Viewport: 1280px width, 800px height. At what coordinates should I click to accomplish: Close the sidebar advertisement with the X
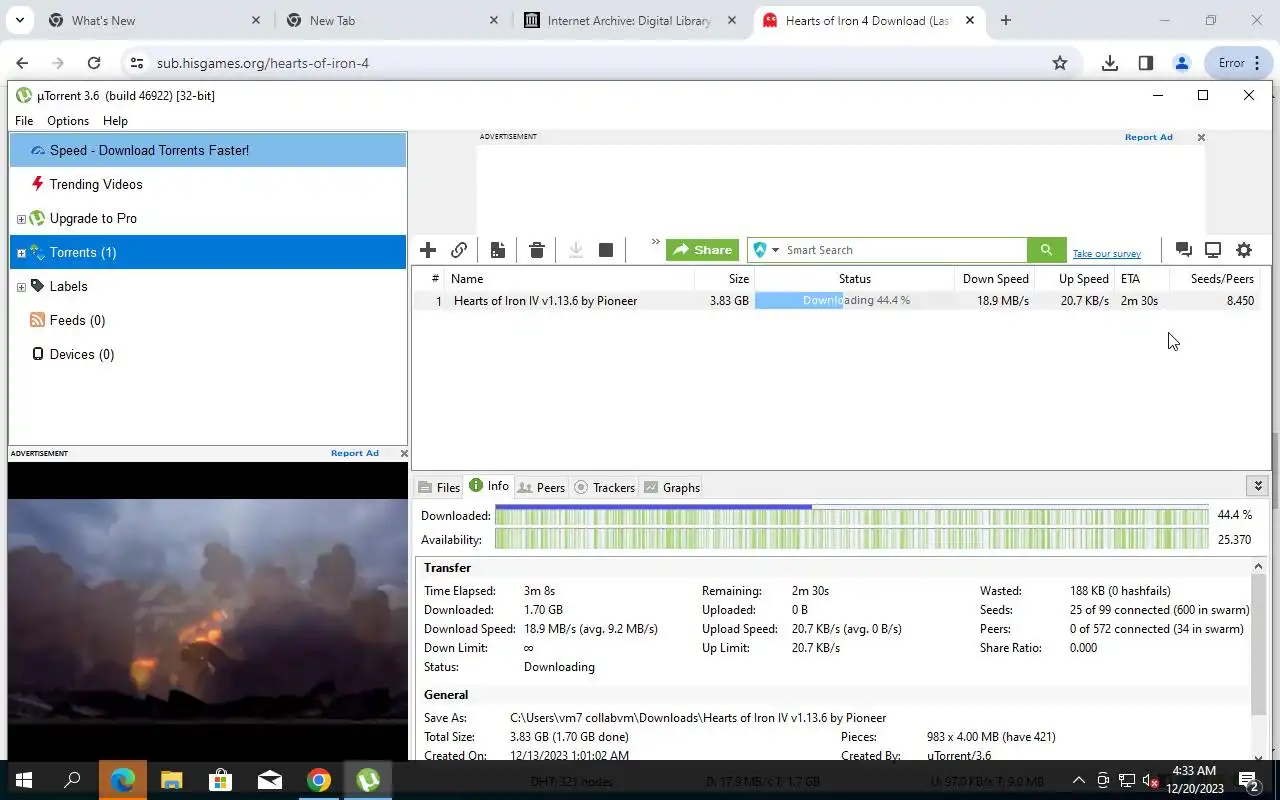tap(403, 454)
